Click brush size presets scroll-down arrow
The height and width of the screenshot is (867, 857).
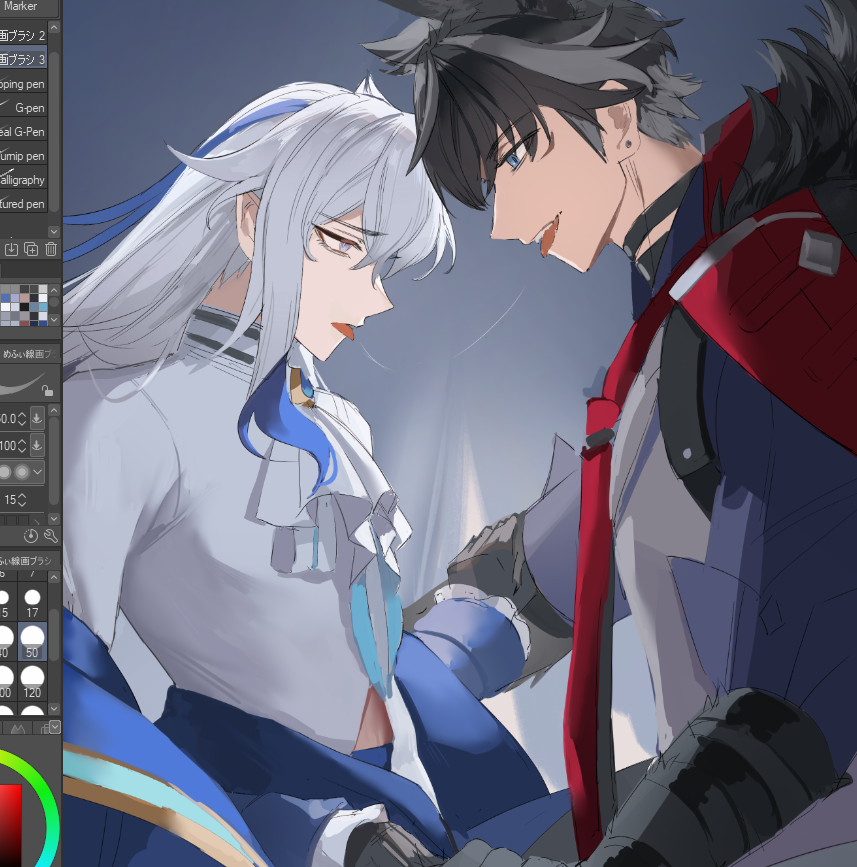[x=54, y=708]
